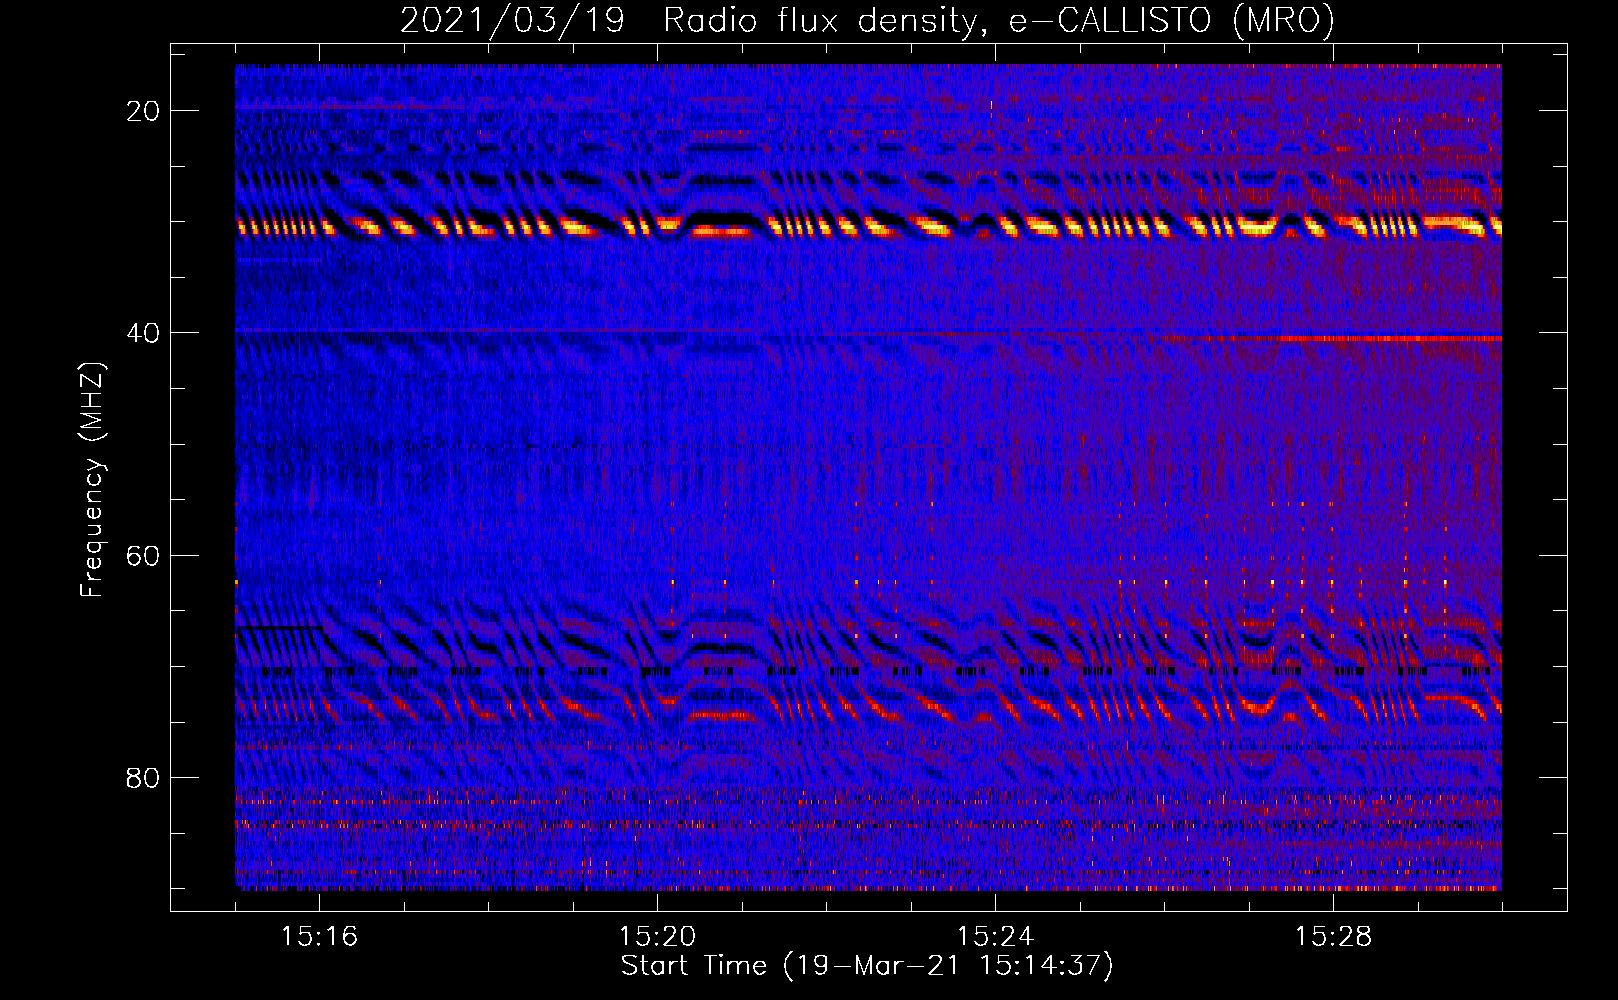Click the '15:28' time tick label
The width and height of the screenshot is (1618, 1000).
point(1333,936)
